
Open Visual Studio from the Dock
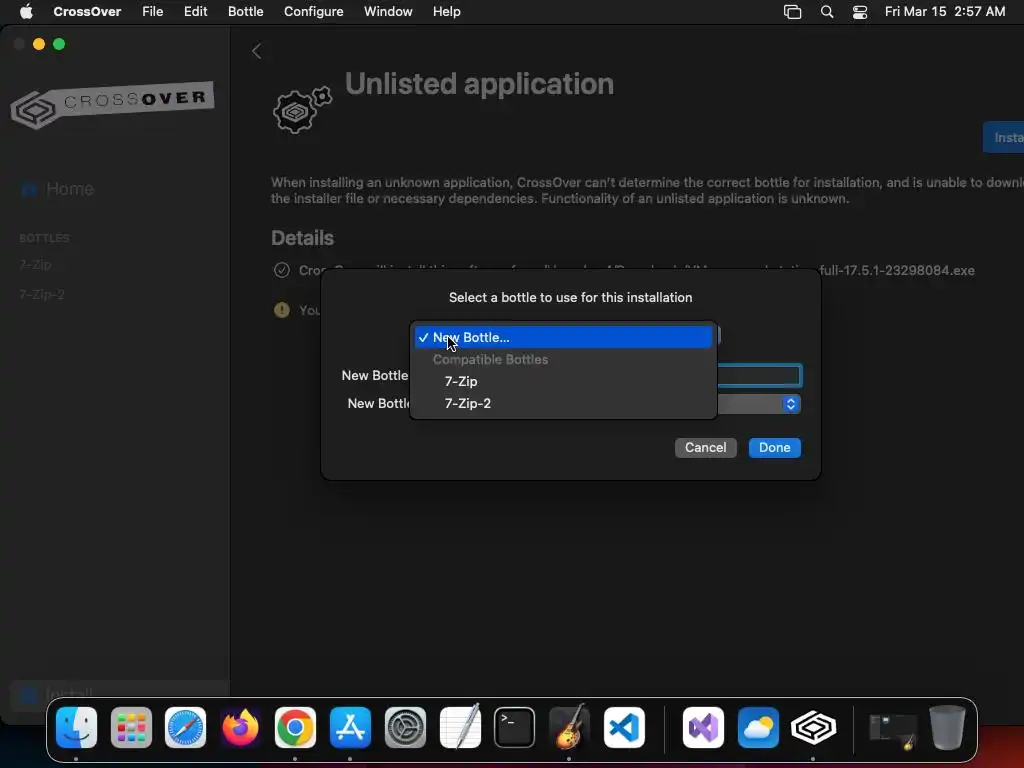click(x=703, y=728)
